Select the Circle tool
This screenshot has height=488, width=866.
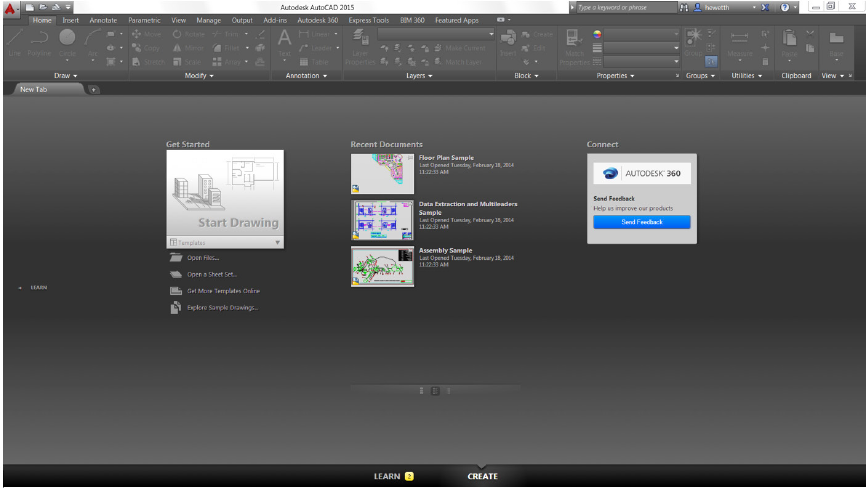coord(67,43)
